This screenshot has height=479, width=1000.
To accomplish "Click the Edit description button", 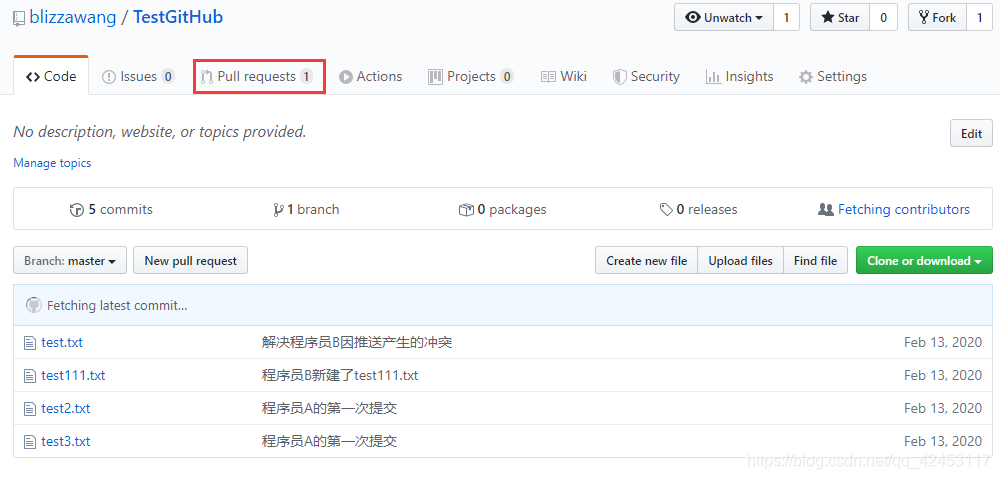I will (971, 133).
